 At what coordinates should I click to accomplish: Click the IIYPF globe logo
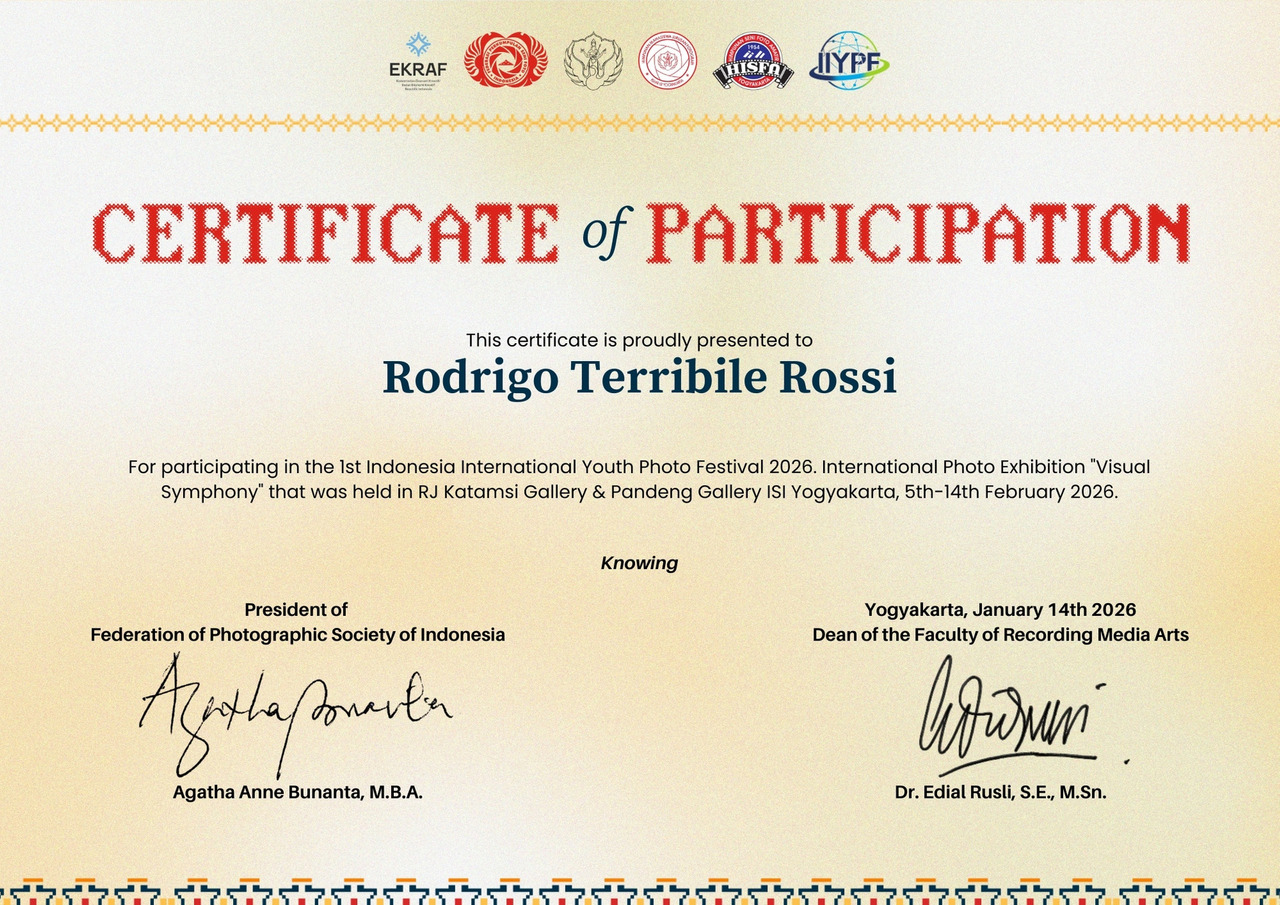[848, 61]
